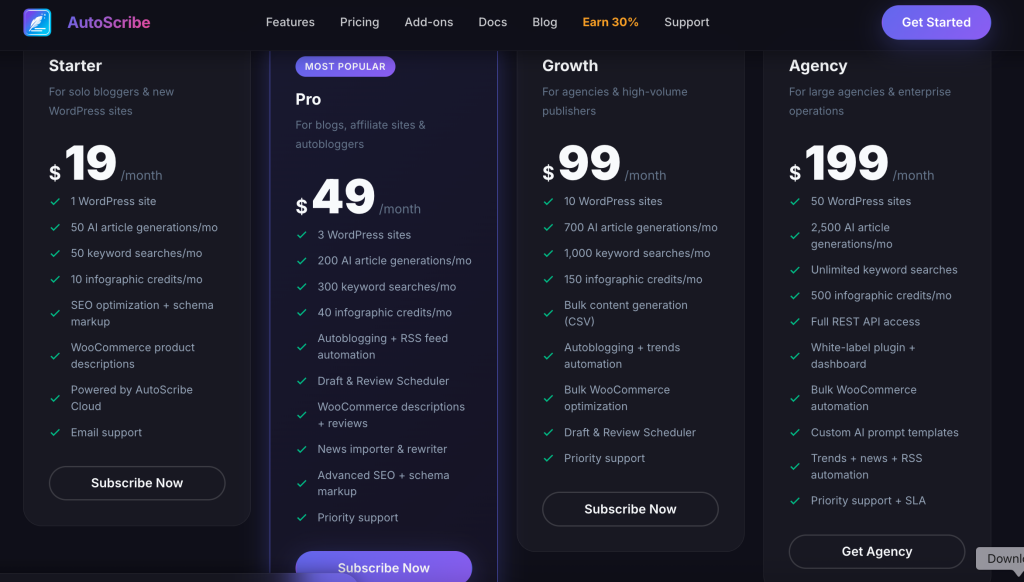Click the MOST POPULAR badge

pos(345,66)
